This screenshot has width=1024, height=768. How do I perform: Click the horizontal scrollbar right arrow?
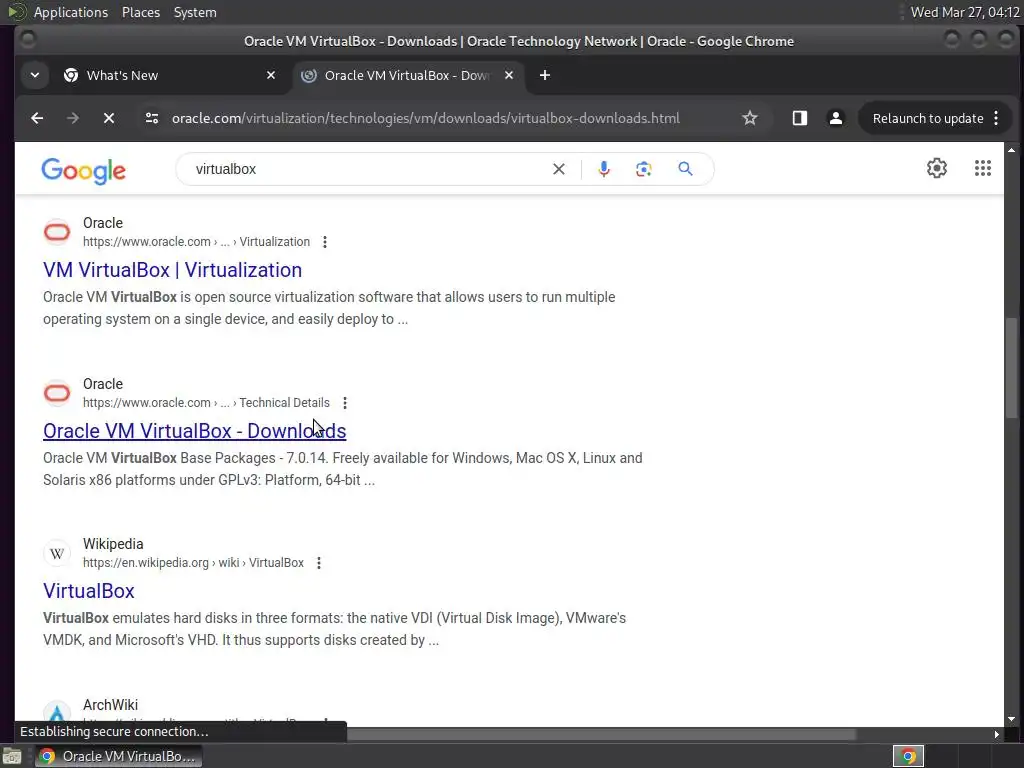click(x=997, y=734)
